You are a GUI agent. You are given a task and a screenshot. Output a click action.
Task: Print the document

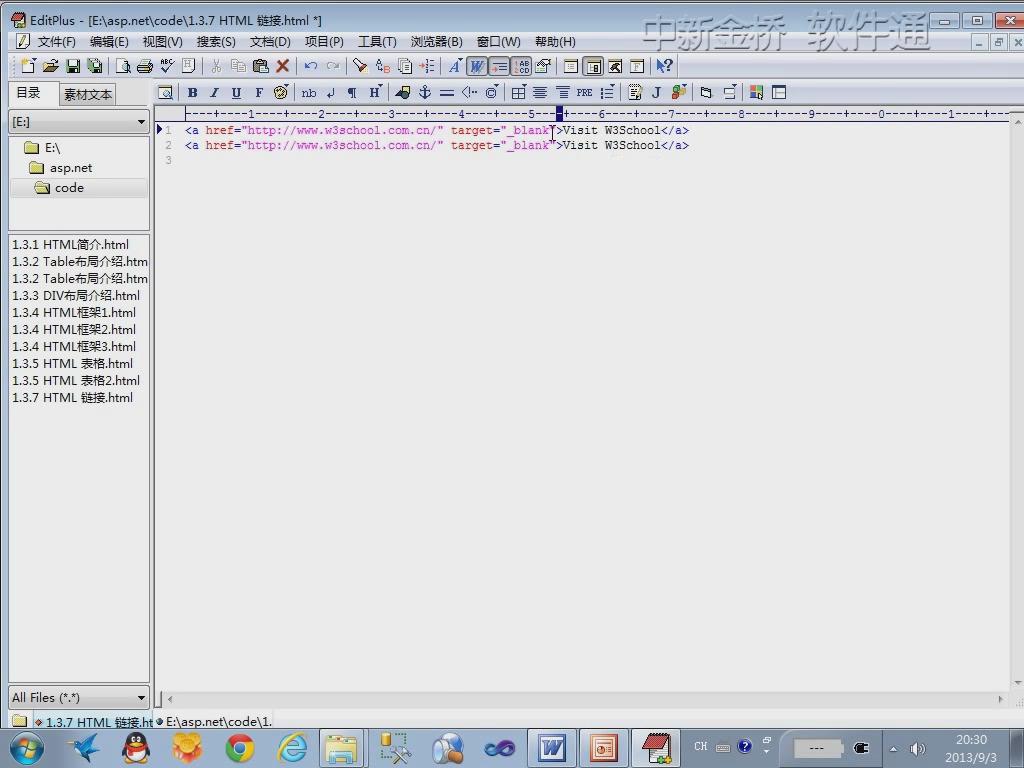coord(145,66)
